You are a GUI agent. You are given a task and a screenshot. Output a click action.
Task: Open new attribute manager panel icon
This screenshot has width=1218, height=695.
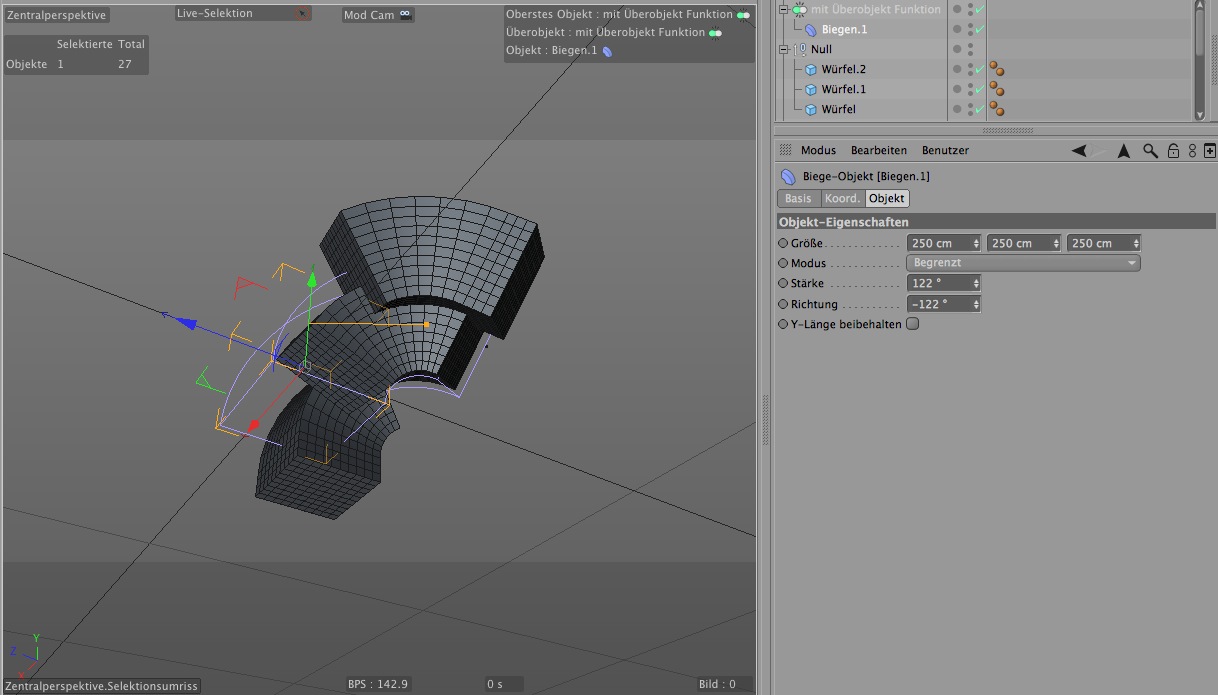click(x=1210, y=151)
